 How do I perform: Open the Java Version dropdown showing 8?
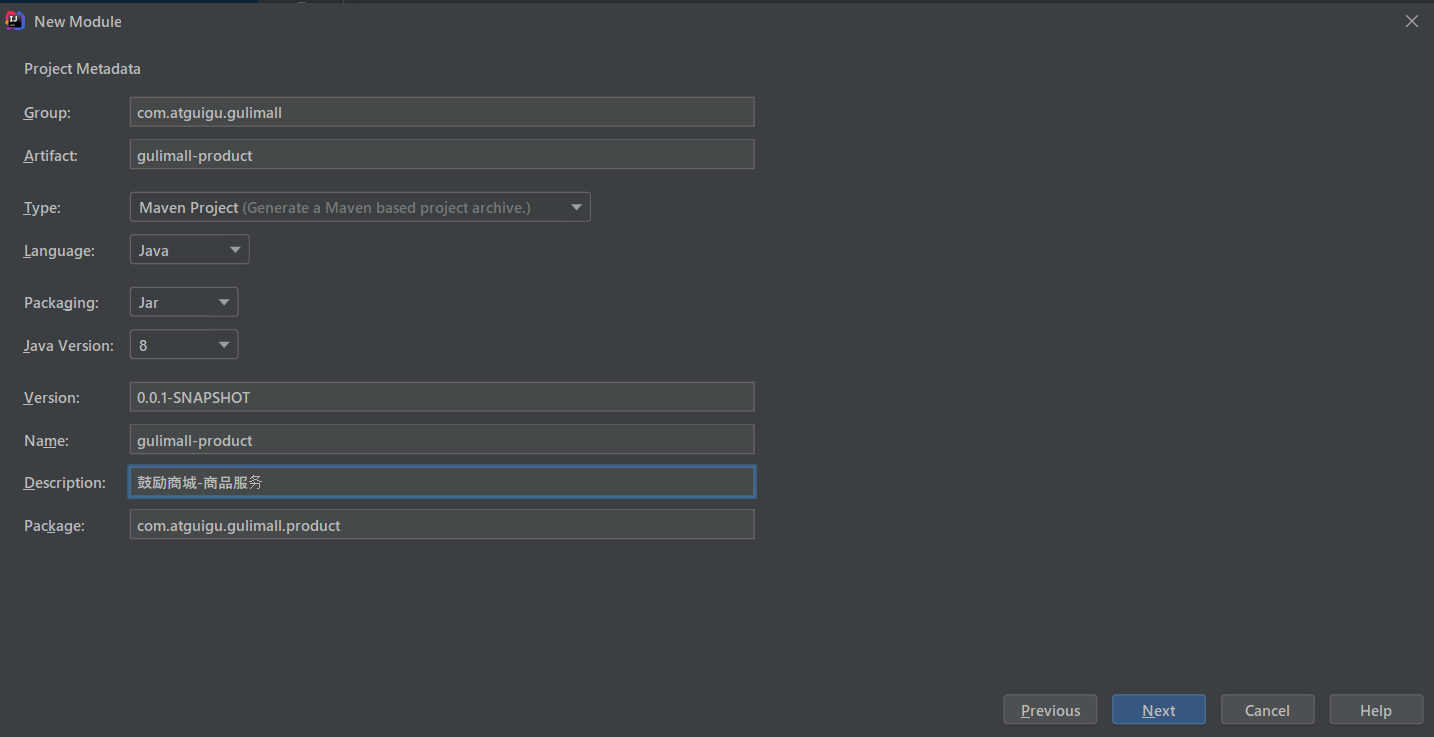pyautogui.click(x=184, y=345)
